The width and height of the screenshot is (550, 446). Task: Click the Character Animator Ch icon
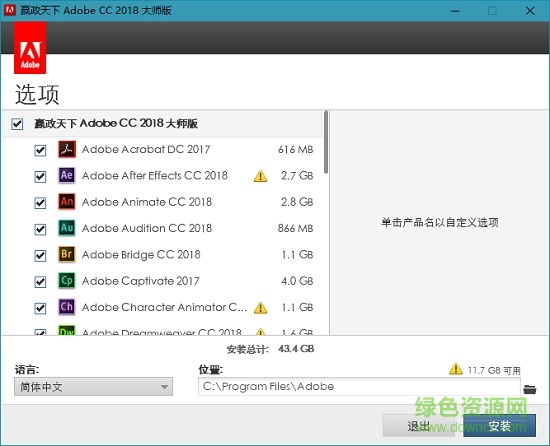(x=67, y=307)
